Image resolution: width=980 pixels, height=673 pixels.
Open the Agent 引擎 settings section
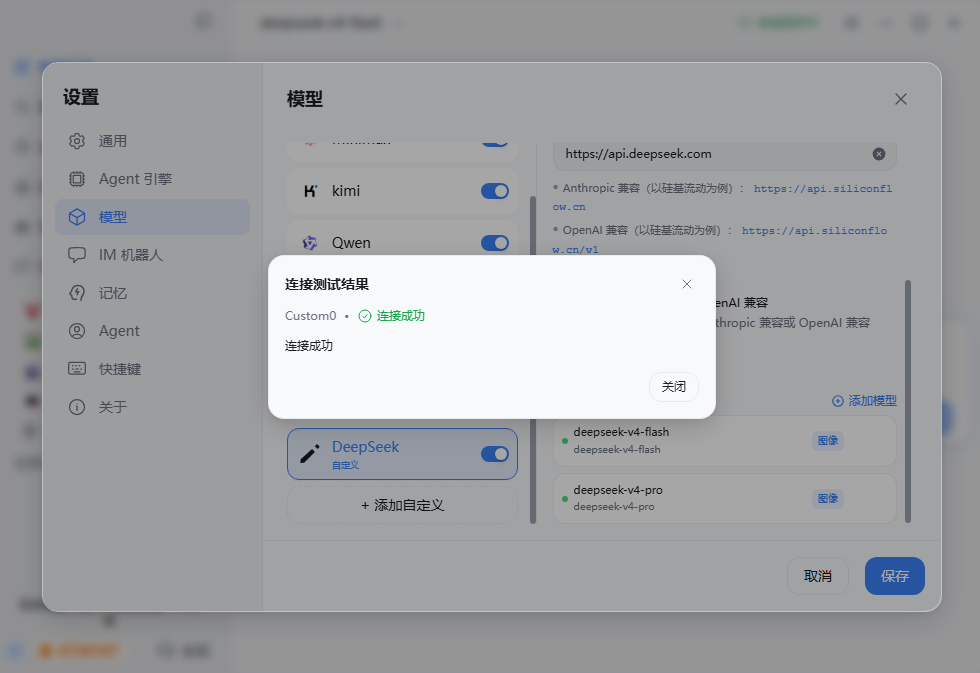pyautogui.click(x=152, y=179)
